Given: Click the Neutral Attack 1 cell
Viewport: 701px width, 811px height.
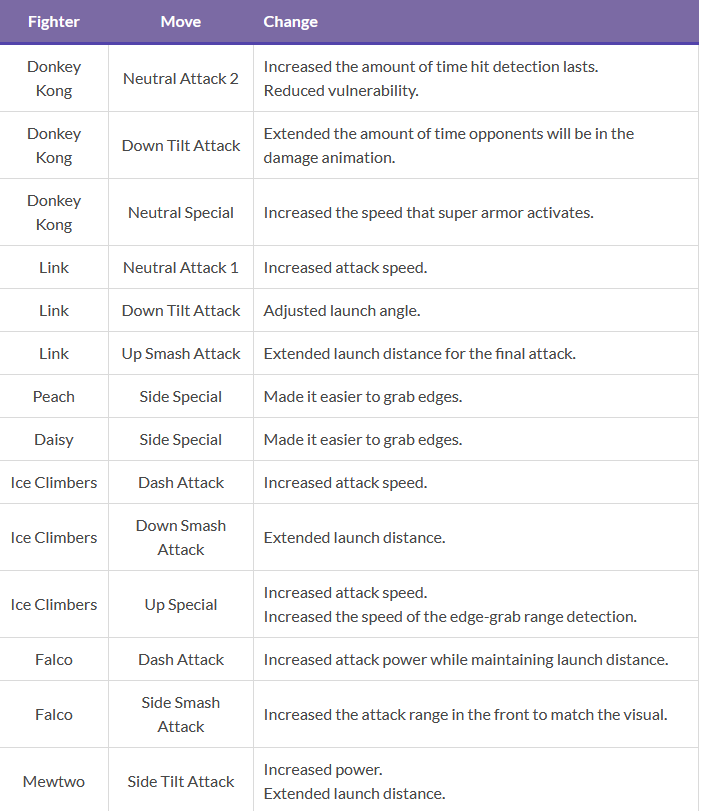Looking at the screenshot, I should [x=181, y=267].
